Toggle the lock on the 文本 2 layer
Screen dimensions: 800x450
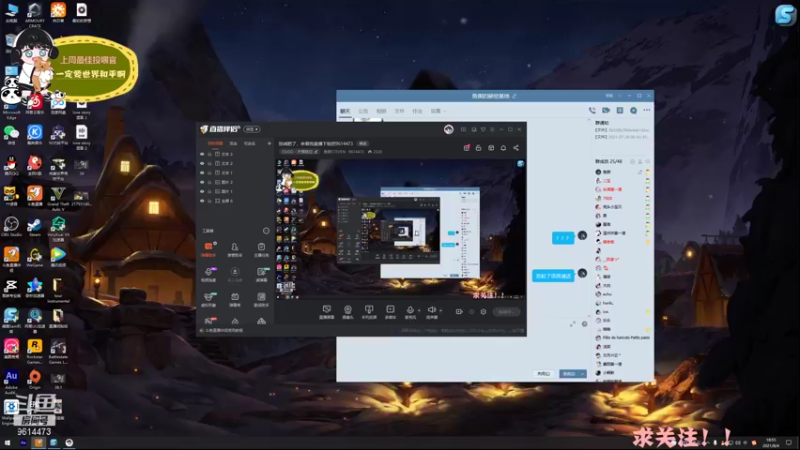210,163
